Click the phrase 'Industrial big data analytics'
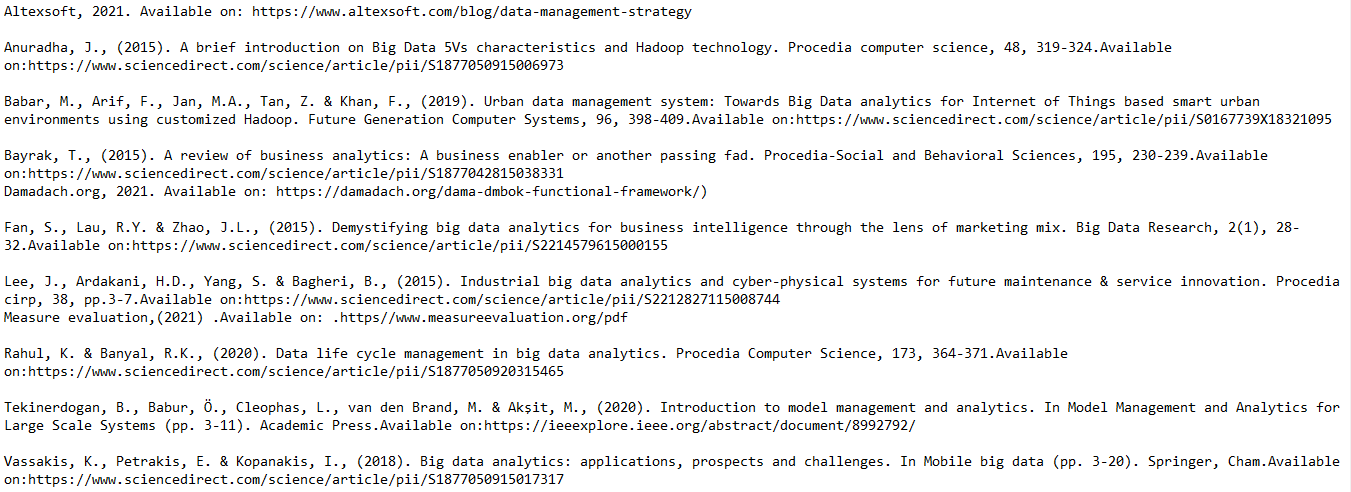 coord(572,281)
